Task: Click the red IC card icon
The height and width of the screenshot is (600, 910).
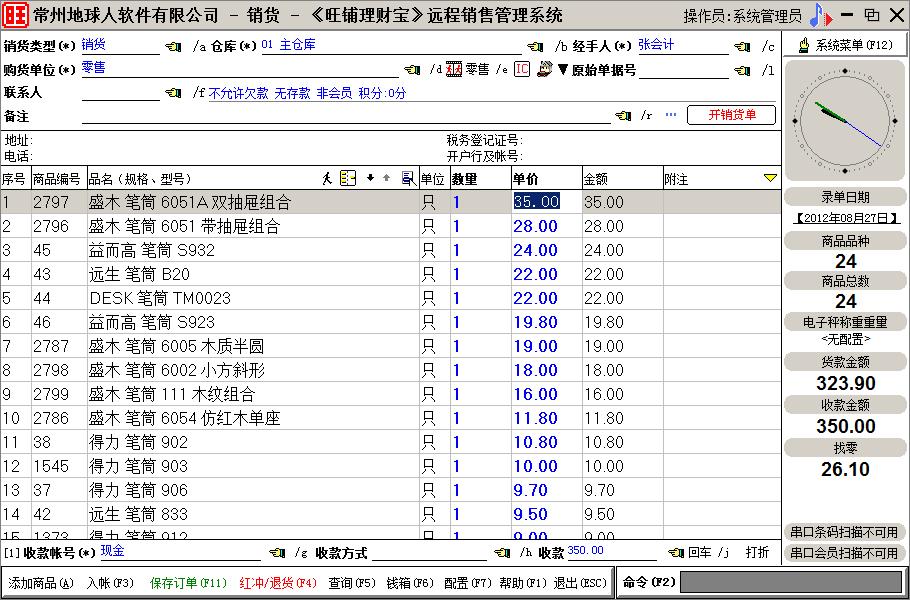Action: click(x=521, y=69)
